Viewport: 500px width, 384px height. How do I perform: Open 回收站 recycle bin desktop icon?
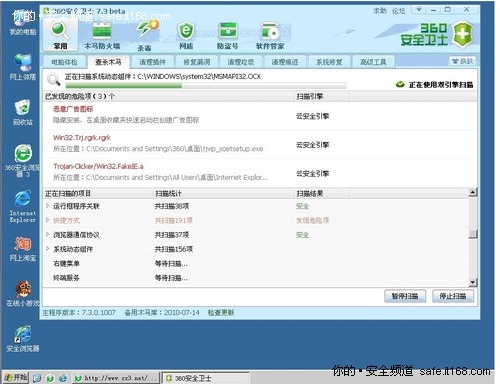tap(22, 112)
